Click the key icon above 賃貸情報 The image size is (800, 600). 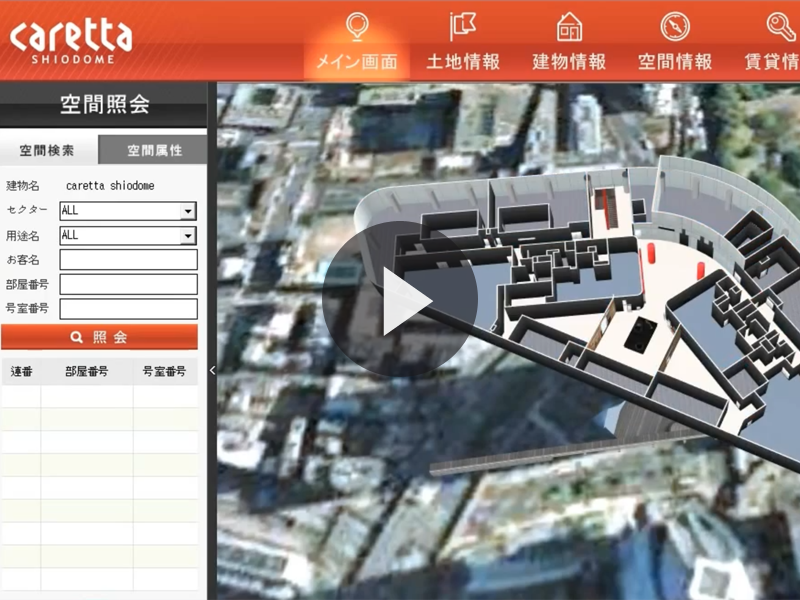781,27
